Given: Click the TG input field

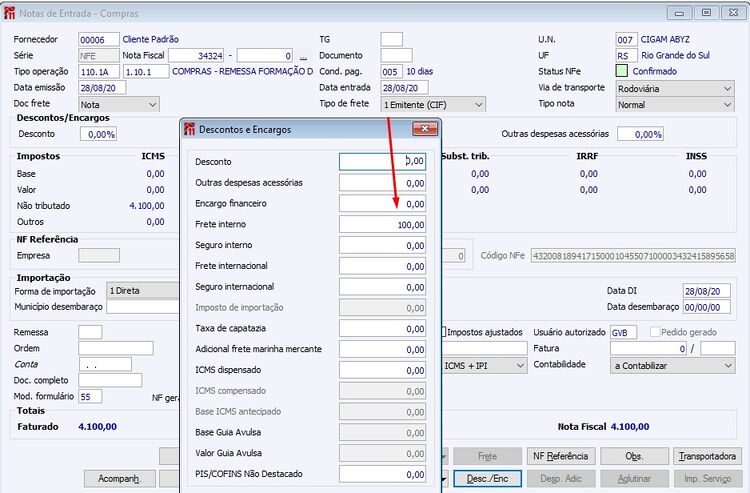Looking at the screenshot, I should (392, 39).
